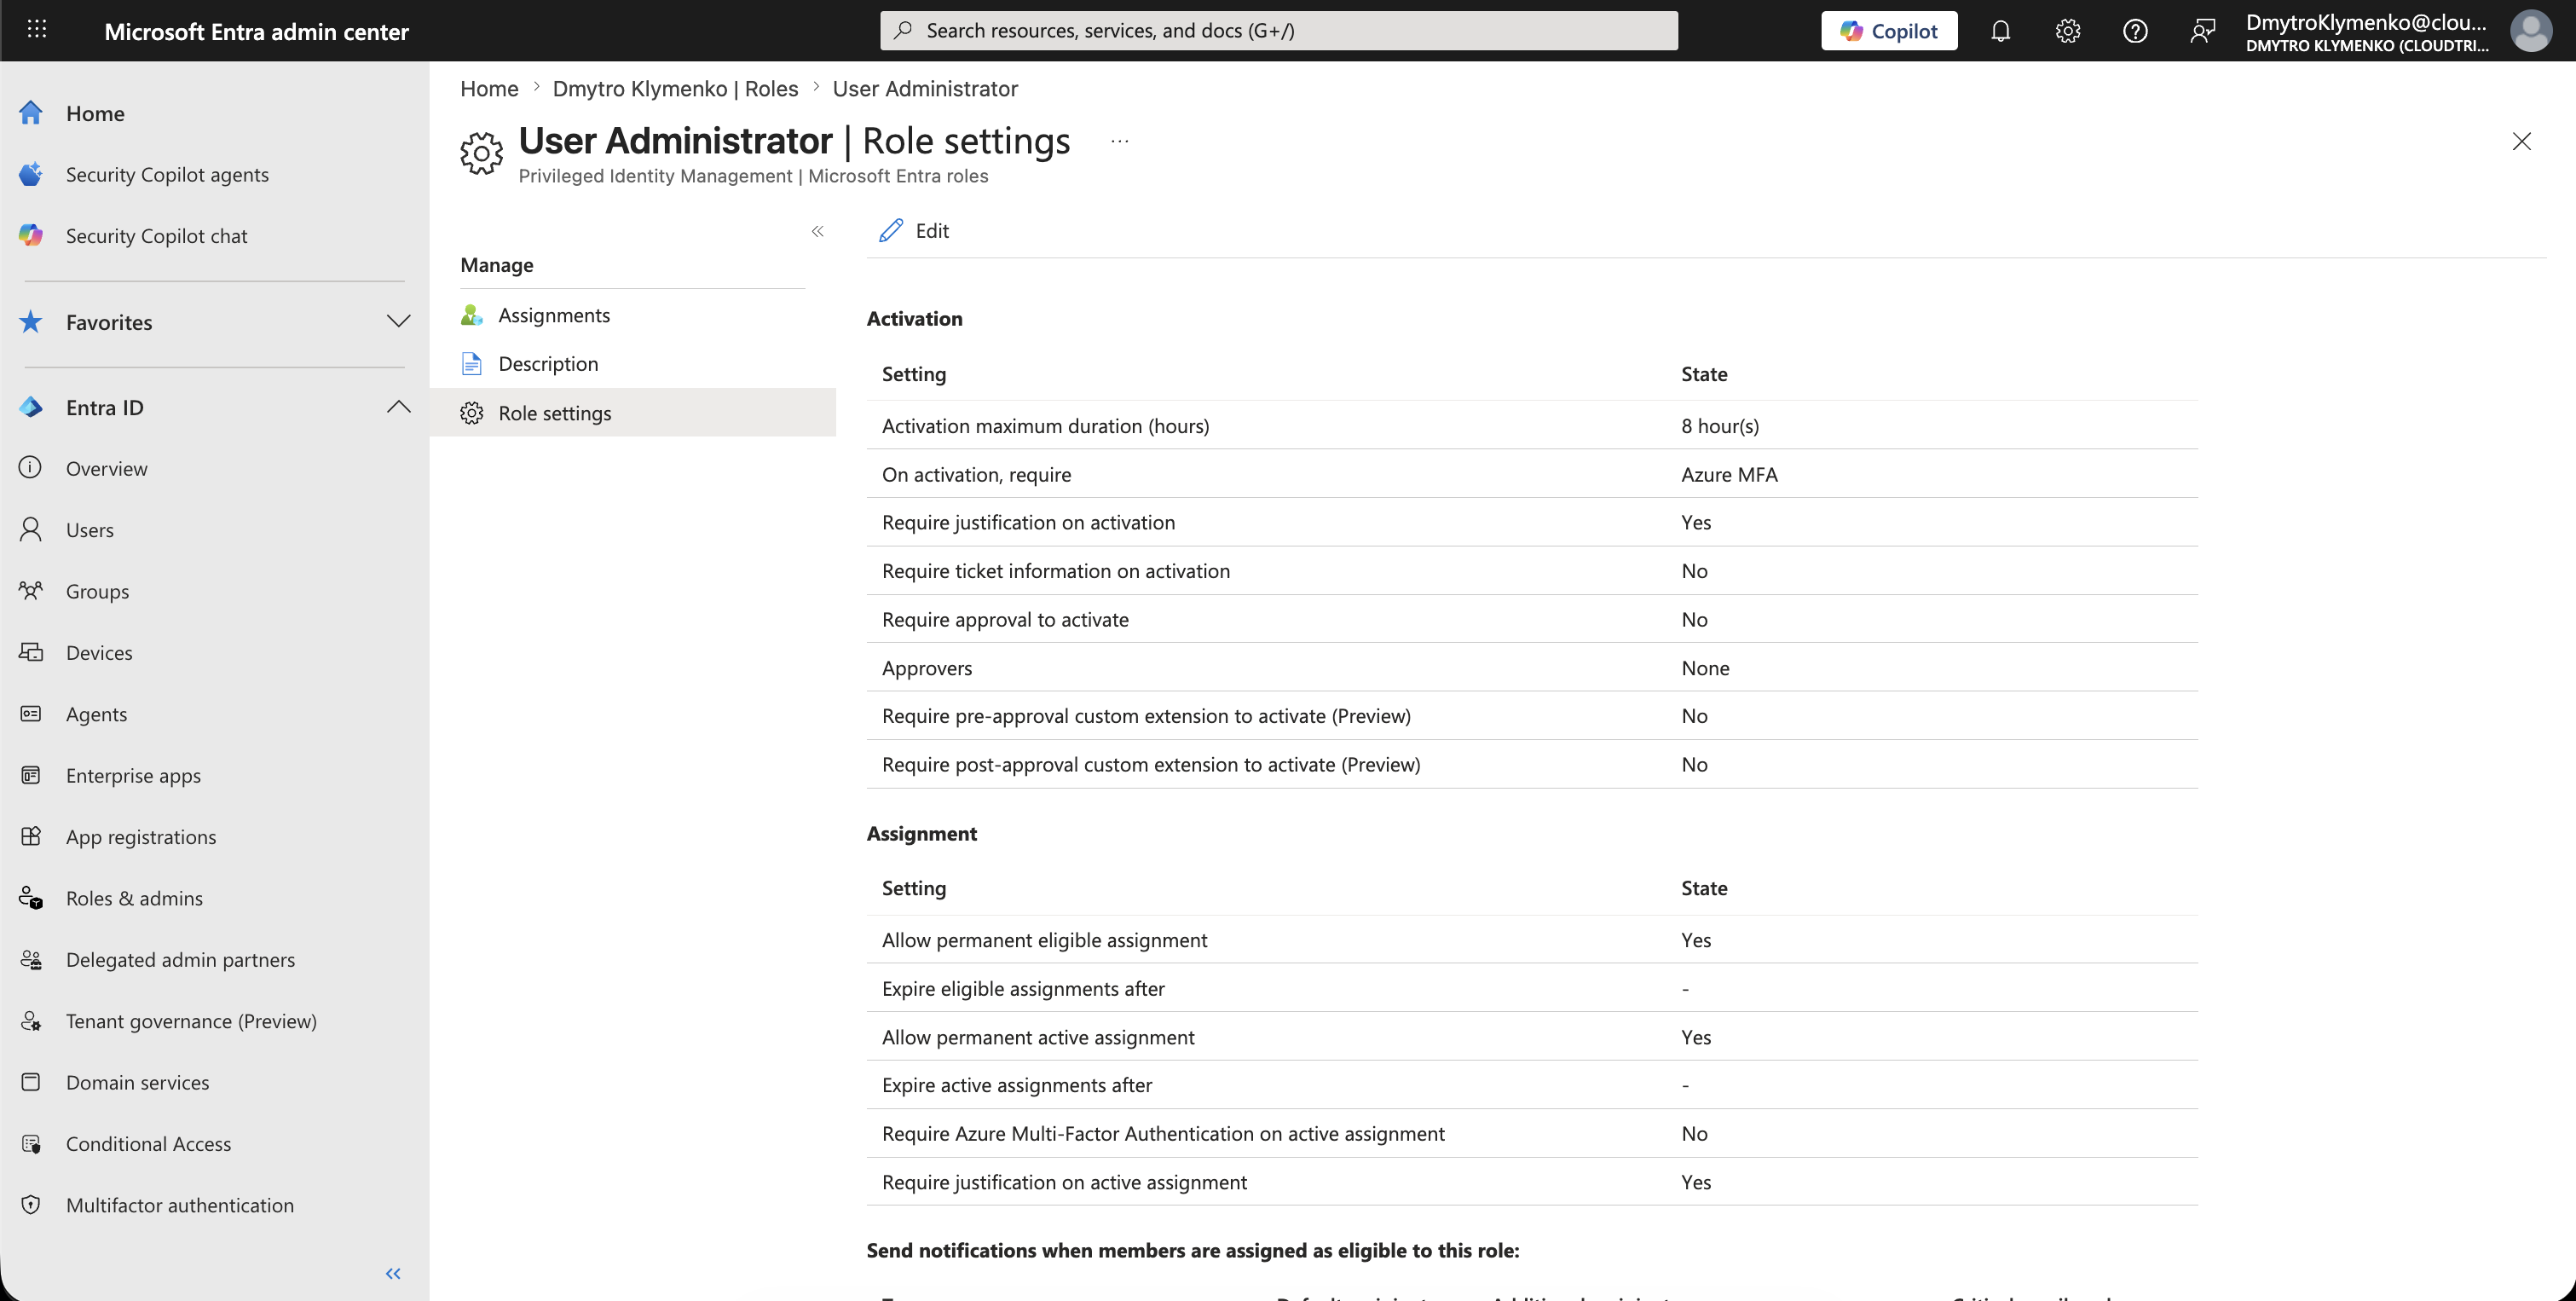The image size is (2576, 1301).
Task: Click the Favorites star icon
Action: [x=31, y=321]
